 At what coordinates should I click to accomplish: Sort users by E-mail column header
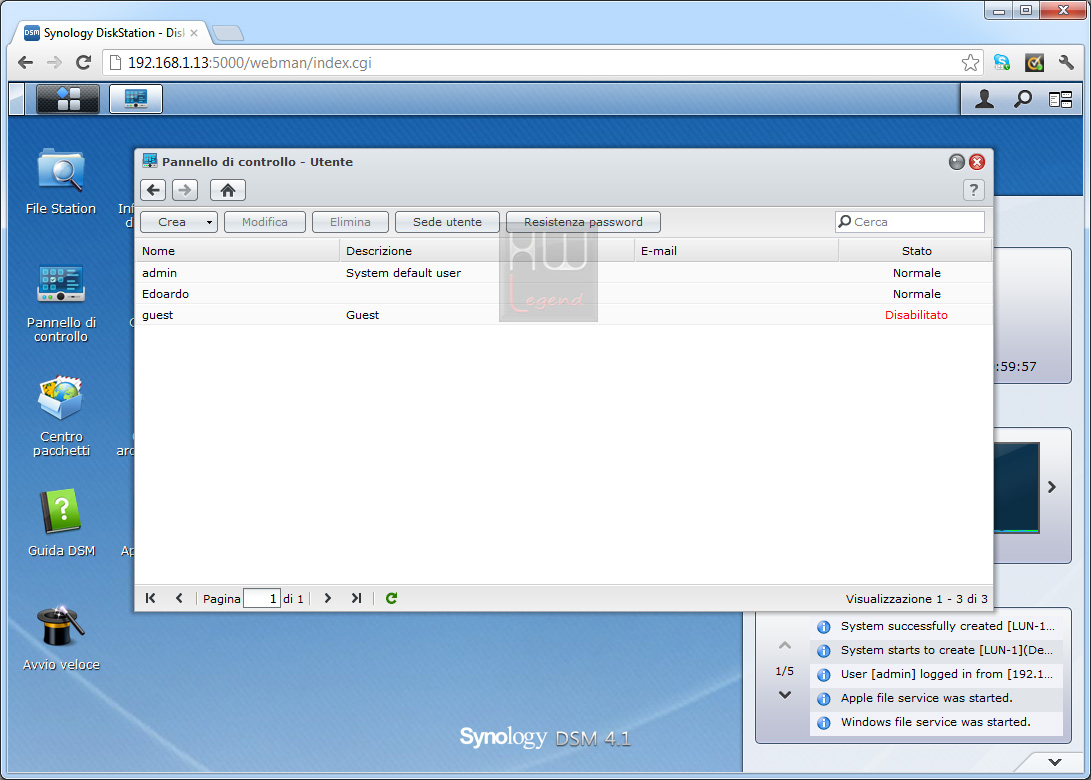(736, 250)
